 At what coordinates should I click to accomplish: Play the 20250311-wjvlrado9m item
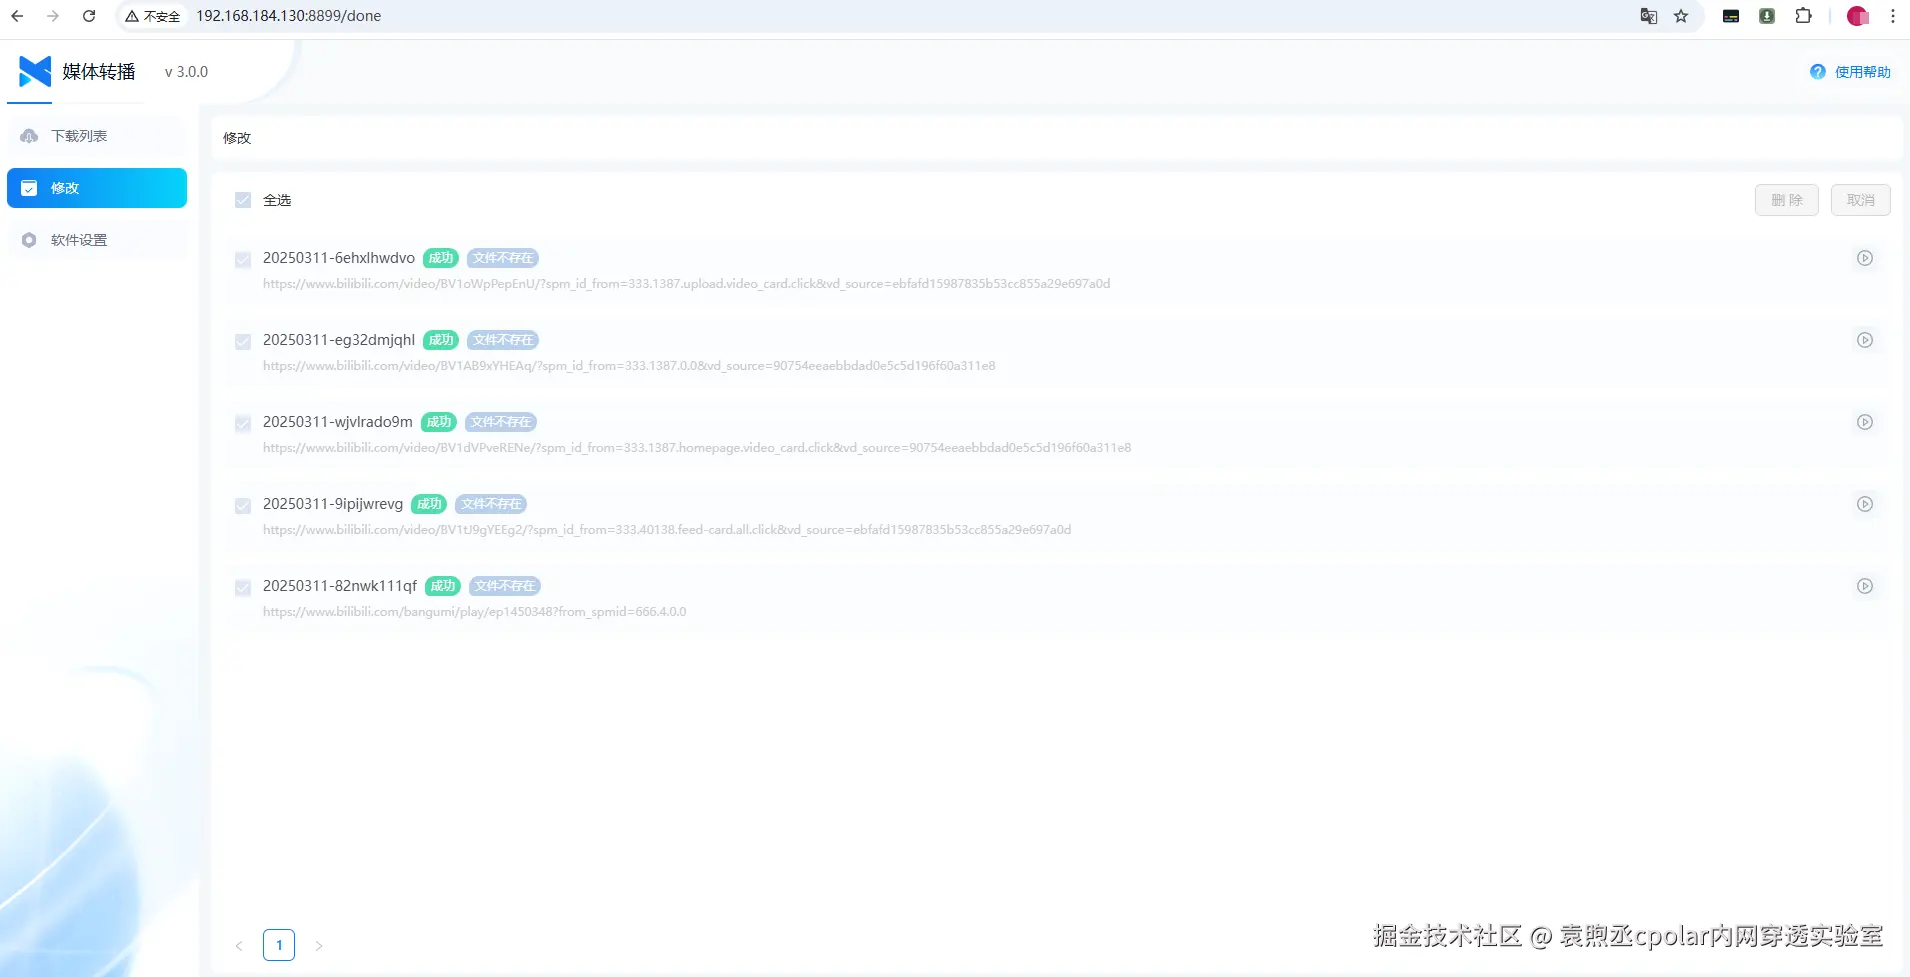1865,422
